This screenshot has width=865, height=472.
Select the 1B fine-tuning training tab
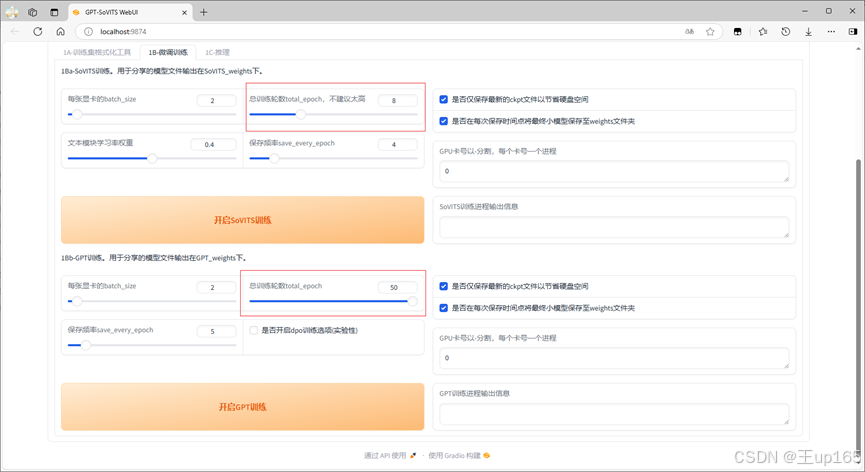[x=168, y=52]
